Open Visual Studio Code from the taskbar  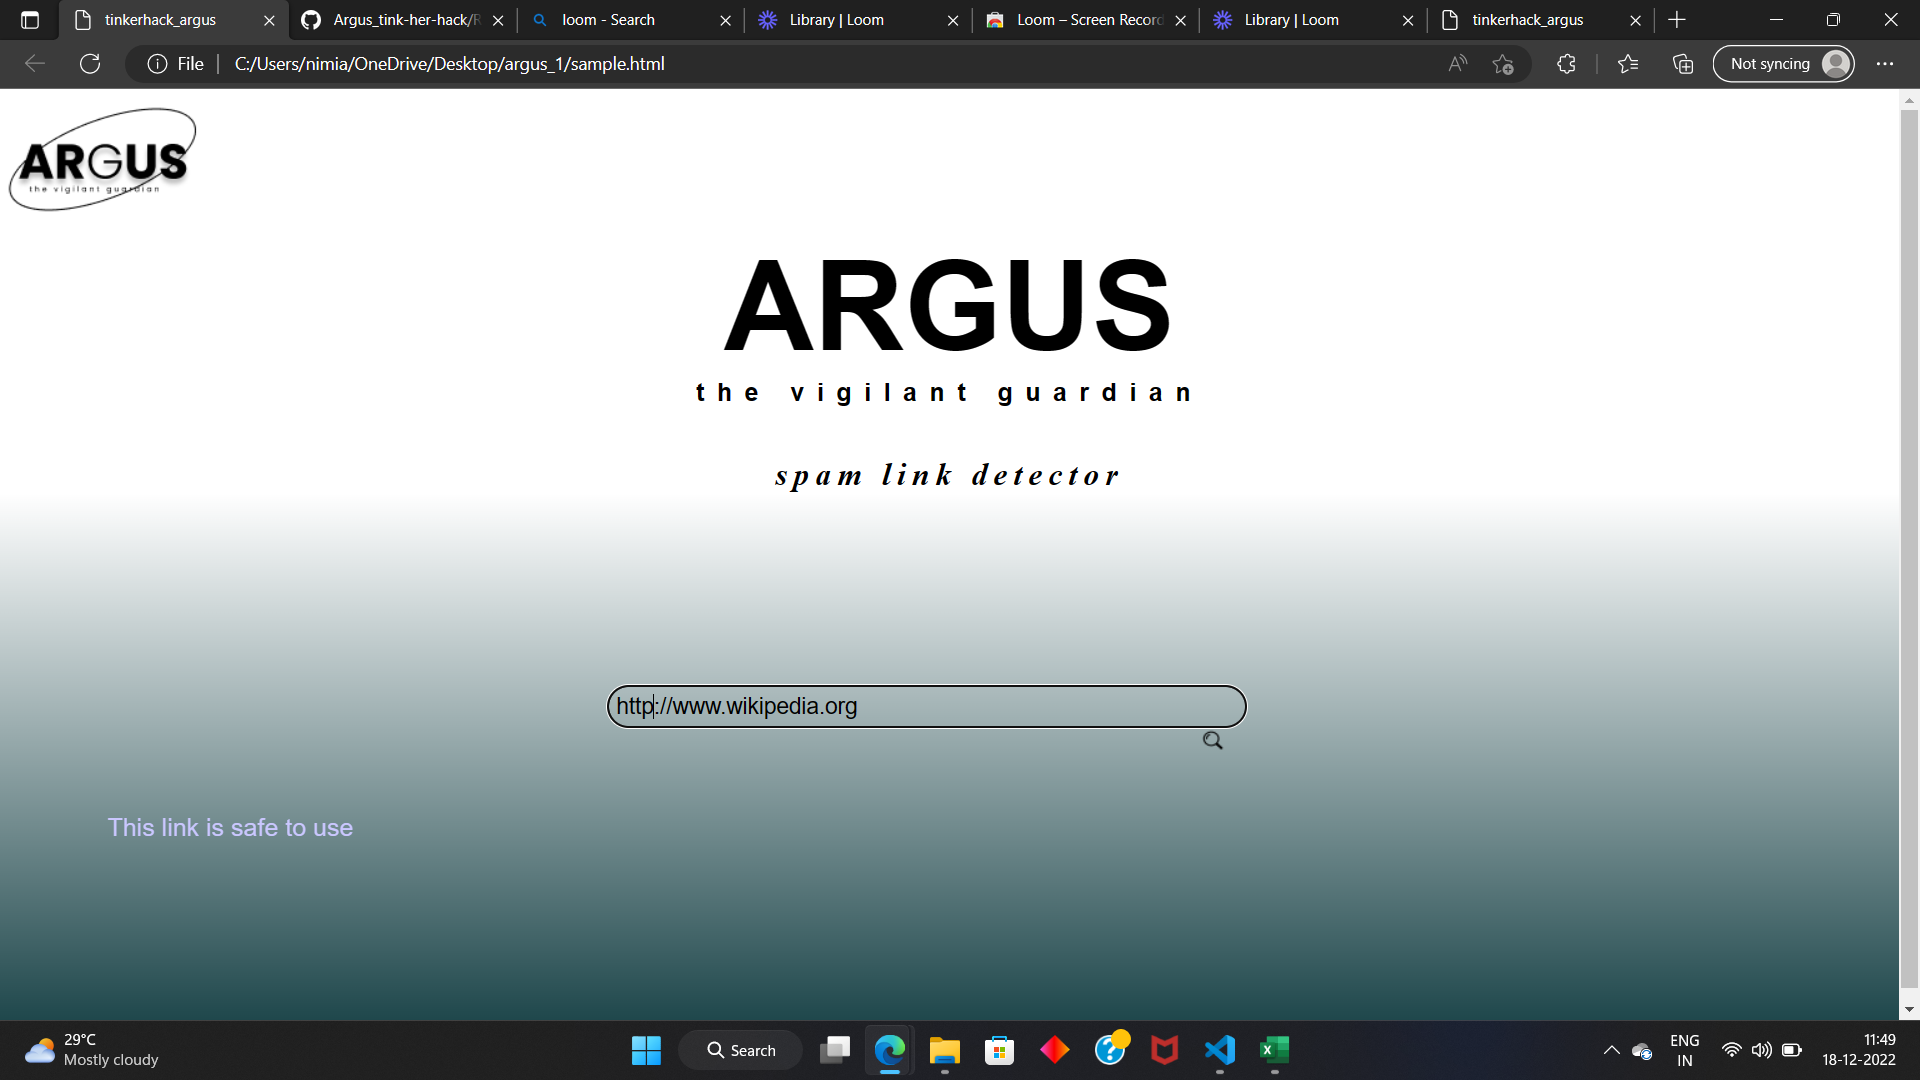(x=1218, y=1050)
